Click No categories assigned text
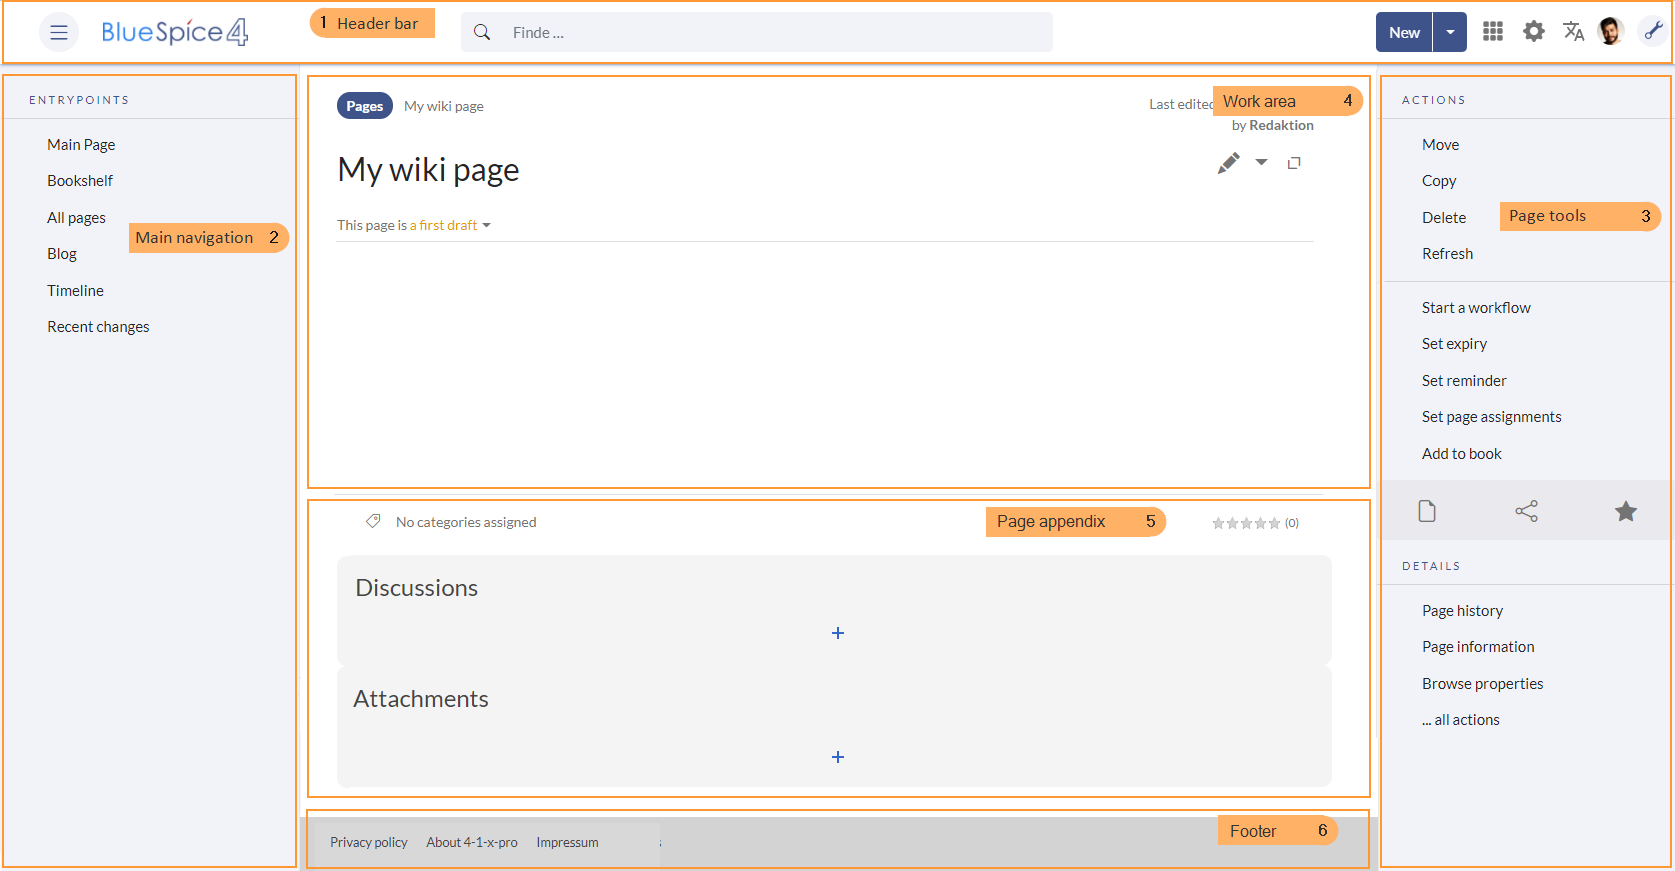Viewport: 1675px width, 871px height. point(466,522)
